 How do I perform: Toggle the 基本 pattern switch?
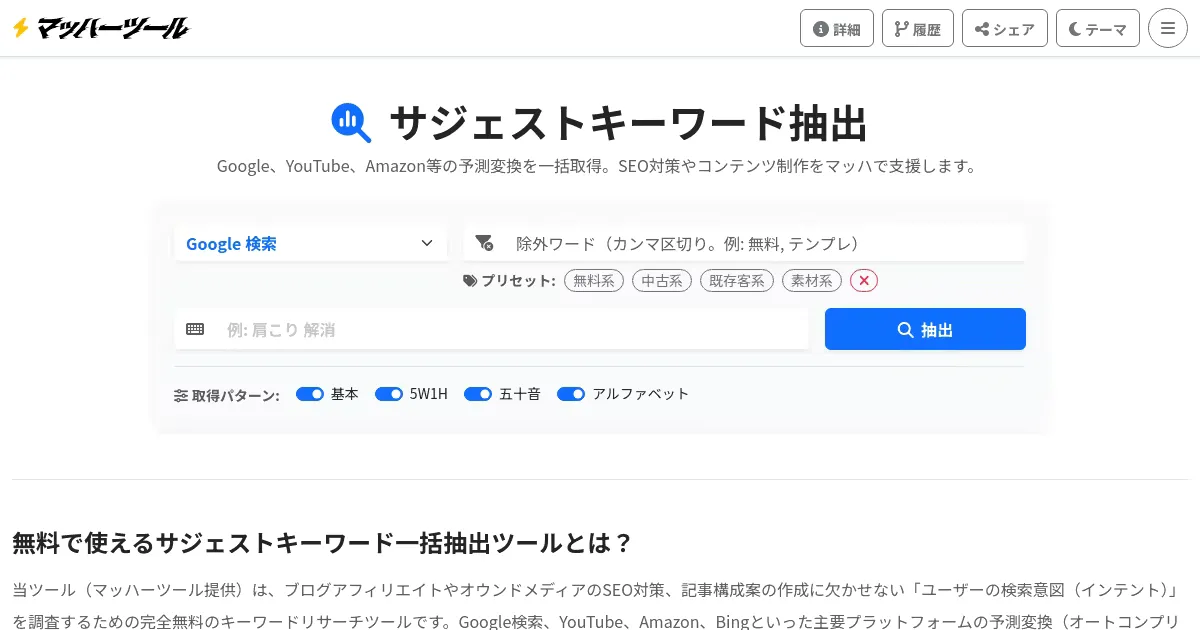tap(310, 394)
